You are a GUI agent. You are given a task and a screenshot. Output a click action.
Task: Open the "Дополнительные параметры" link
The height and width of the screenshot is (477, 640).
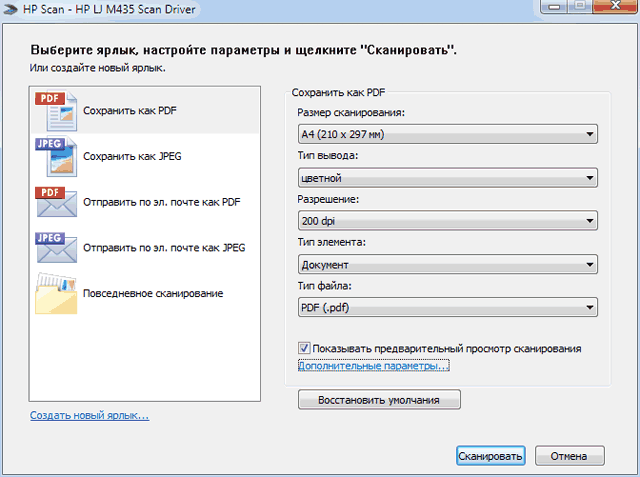click(x=373, y=367)
